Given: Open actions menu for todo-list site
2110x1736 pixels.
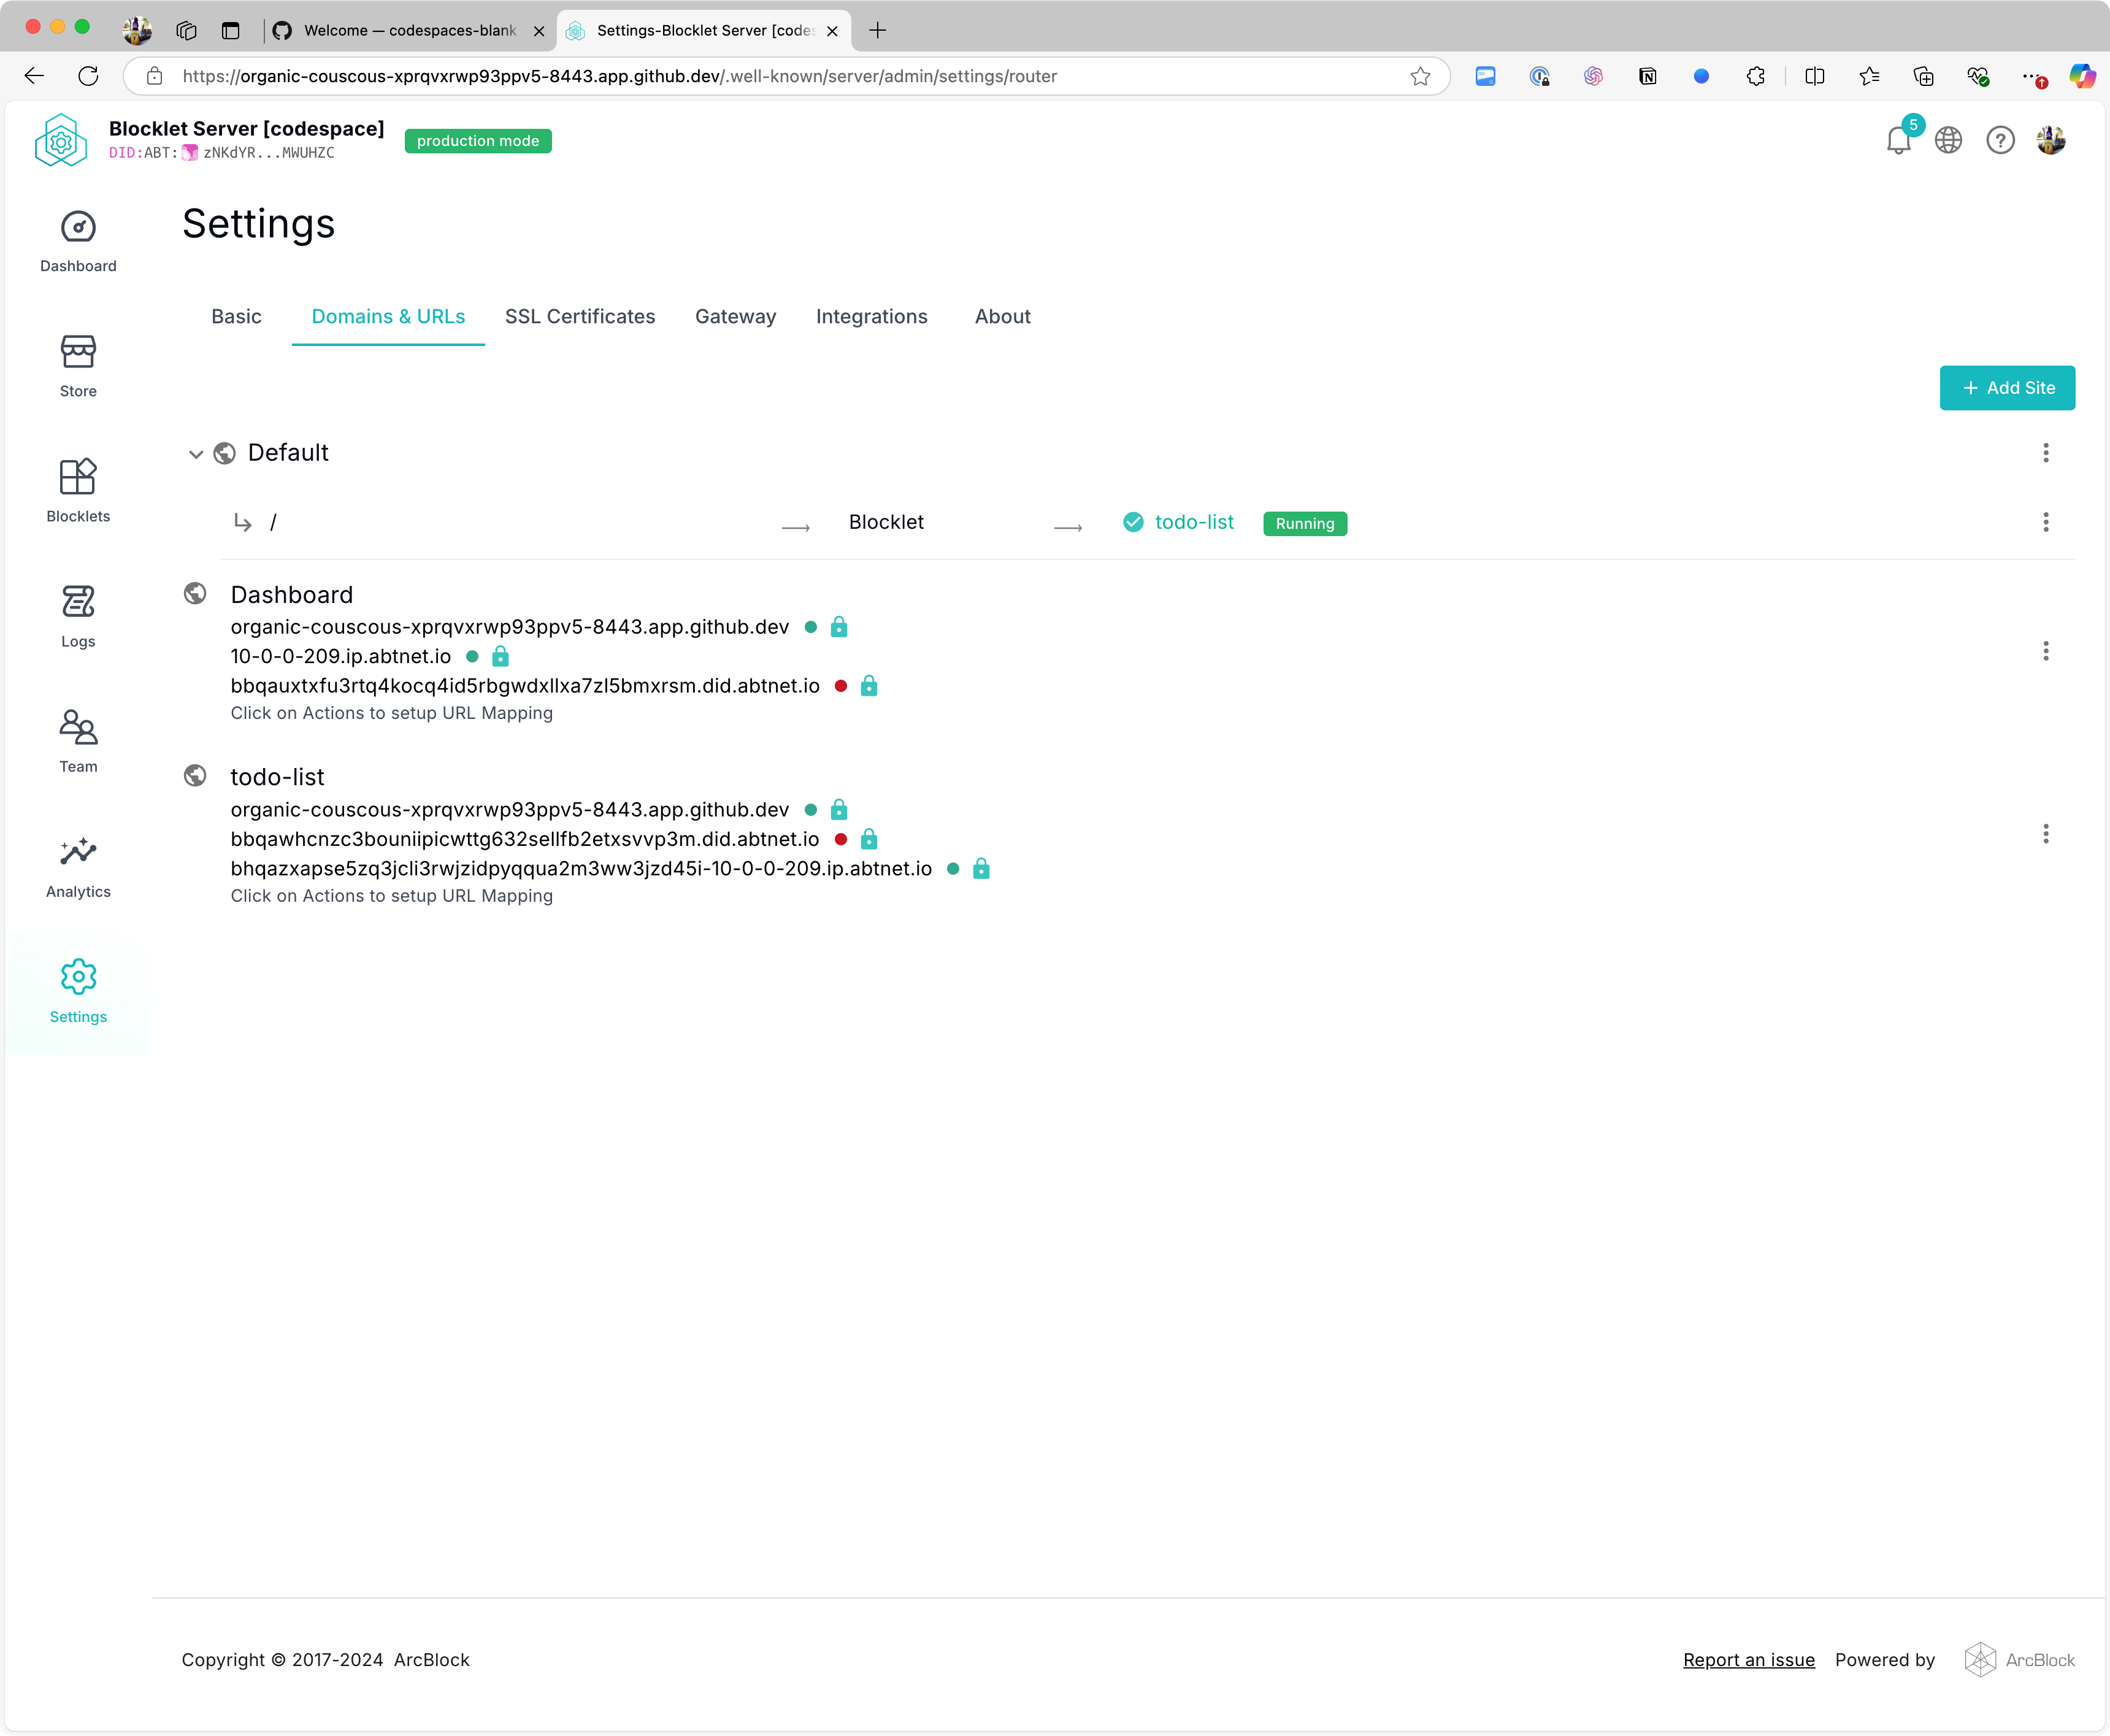Looking at the screenshot, I should coord(2045,834).
